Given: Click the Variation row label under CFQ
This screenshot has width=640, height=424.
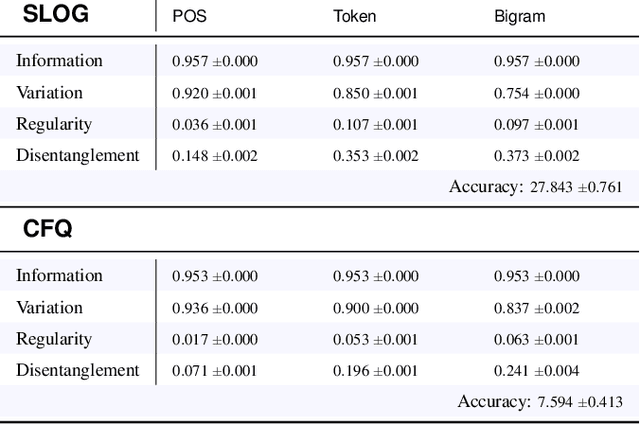Looking at the screenshot, I should click(49, 308).
